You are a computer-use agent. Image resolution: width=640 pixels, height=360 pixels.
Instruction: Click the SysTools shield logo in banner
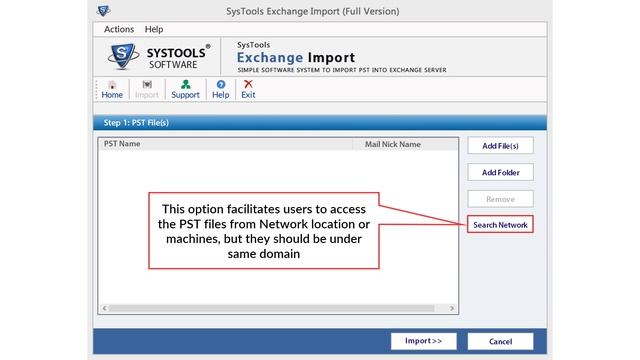(x=123, y=56)
